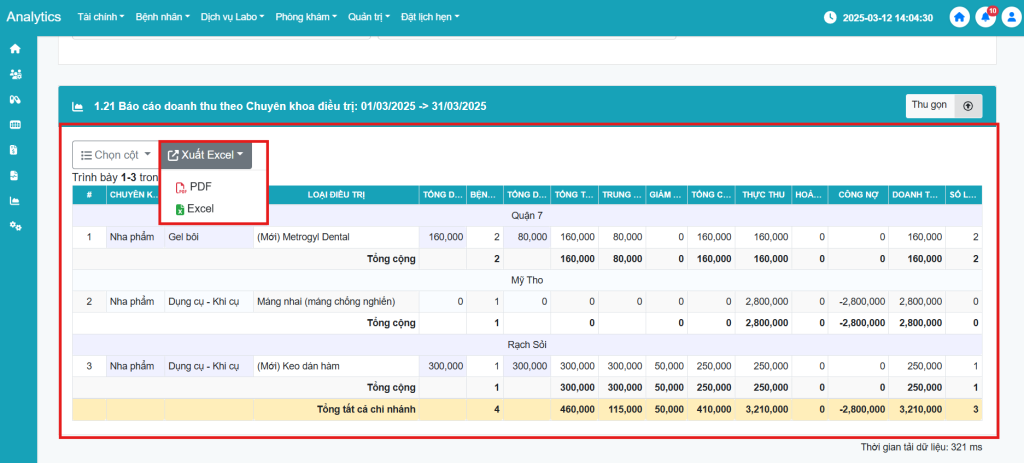Click the Thu gọn button

[x=929, y=105]
